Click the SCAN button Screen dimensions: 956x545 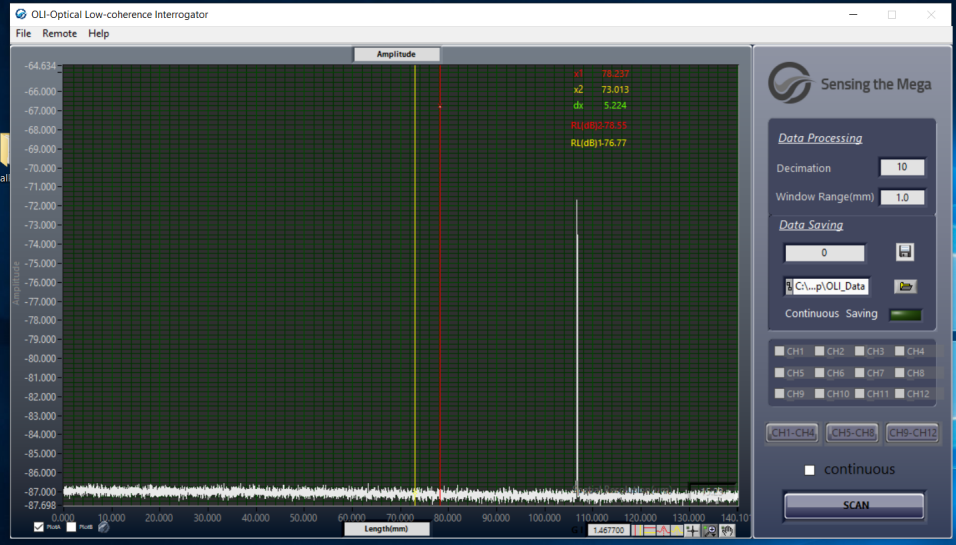tap(854, 505)
